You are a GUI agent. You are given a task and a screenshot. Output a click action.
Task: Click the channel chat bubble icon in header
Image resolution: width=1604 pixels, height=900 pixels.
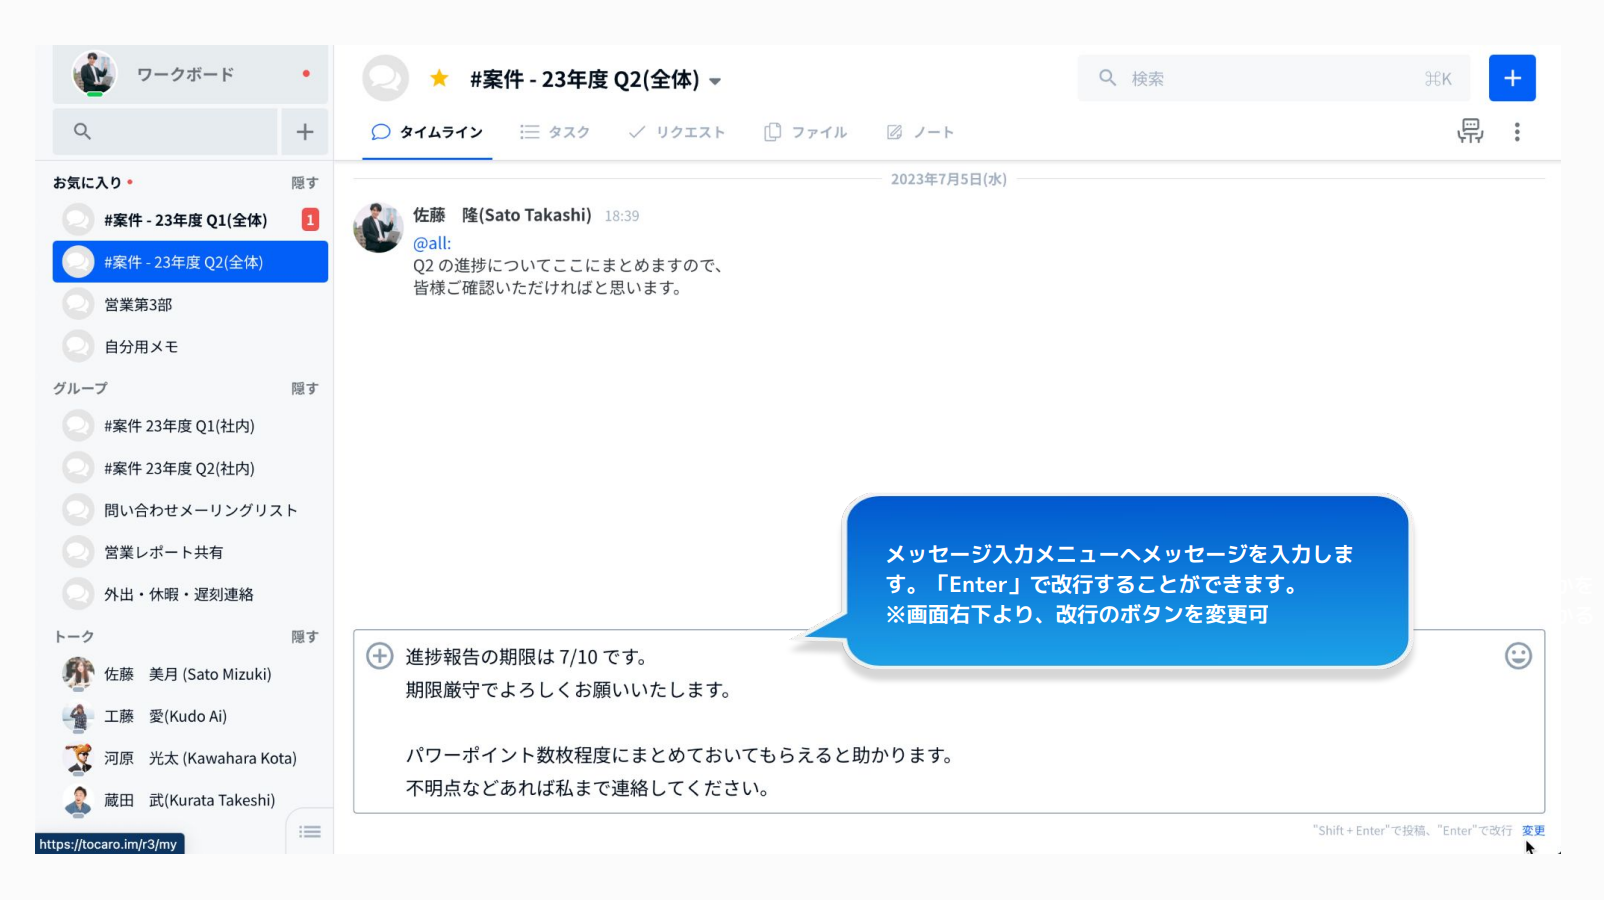point(386,78)
